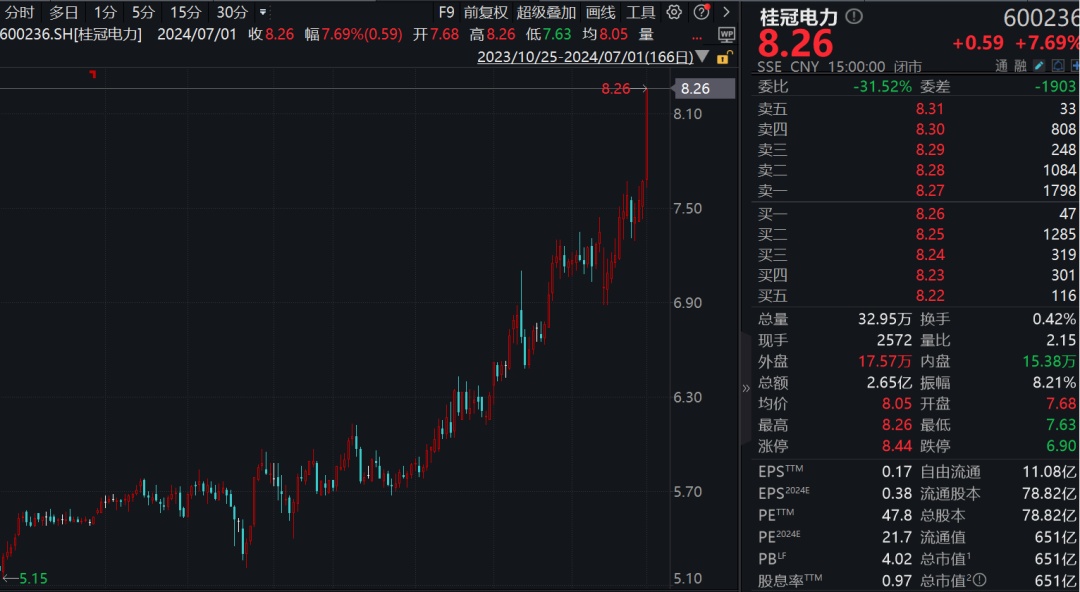The height and width of the screenshot is (592, 1080).
Task: Click the WP monitor icon
Action: tap(727, 34)
